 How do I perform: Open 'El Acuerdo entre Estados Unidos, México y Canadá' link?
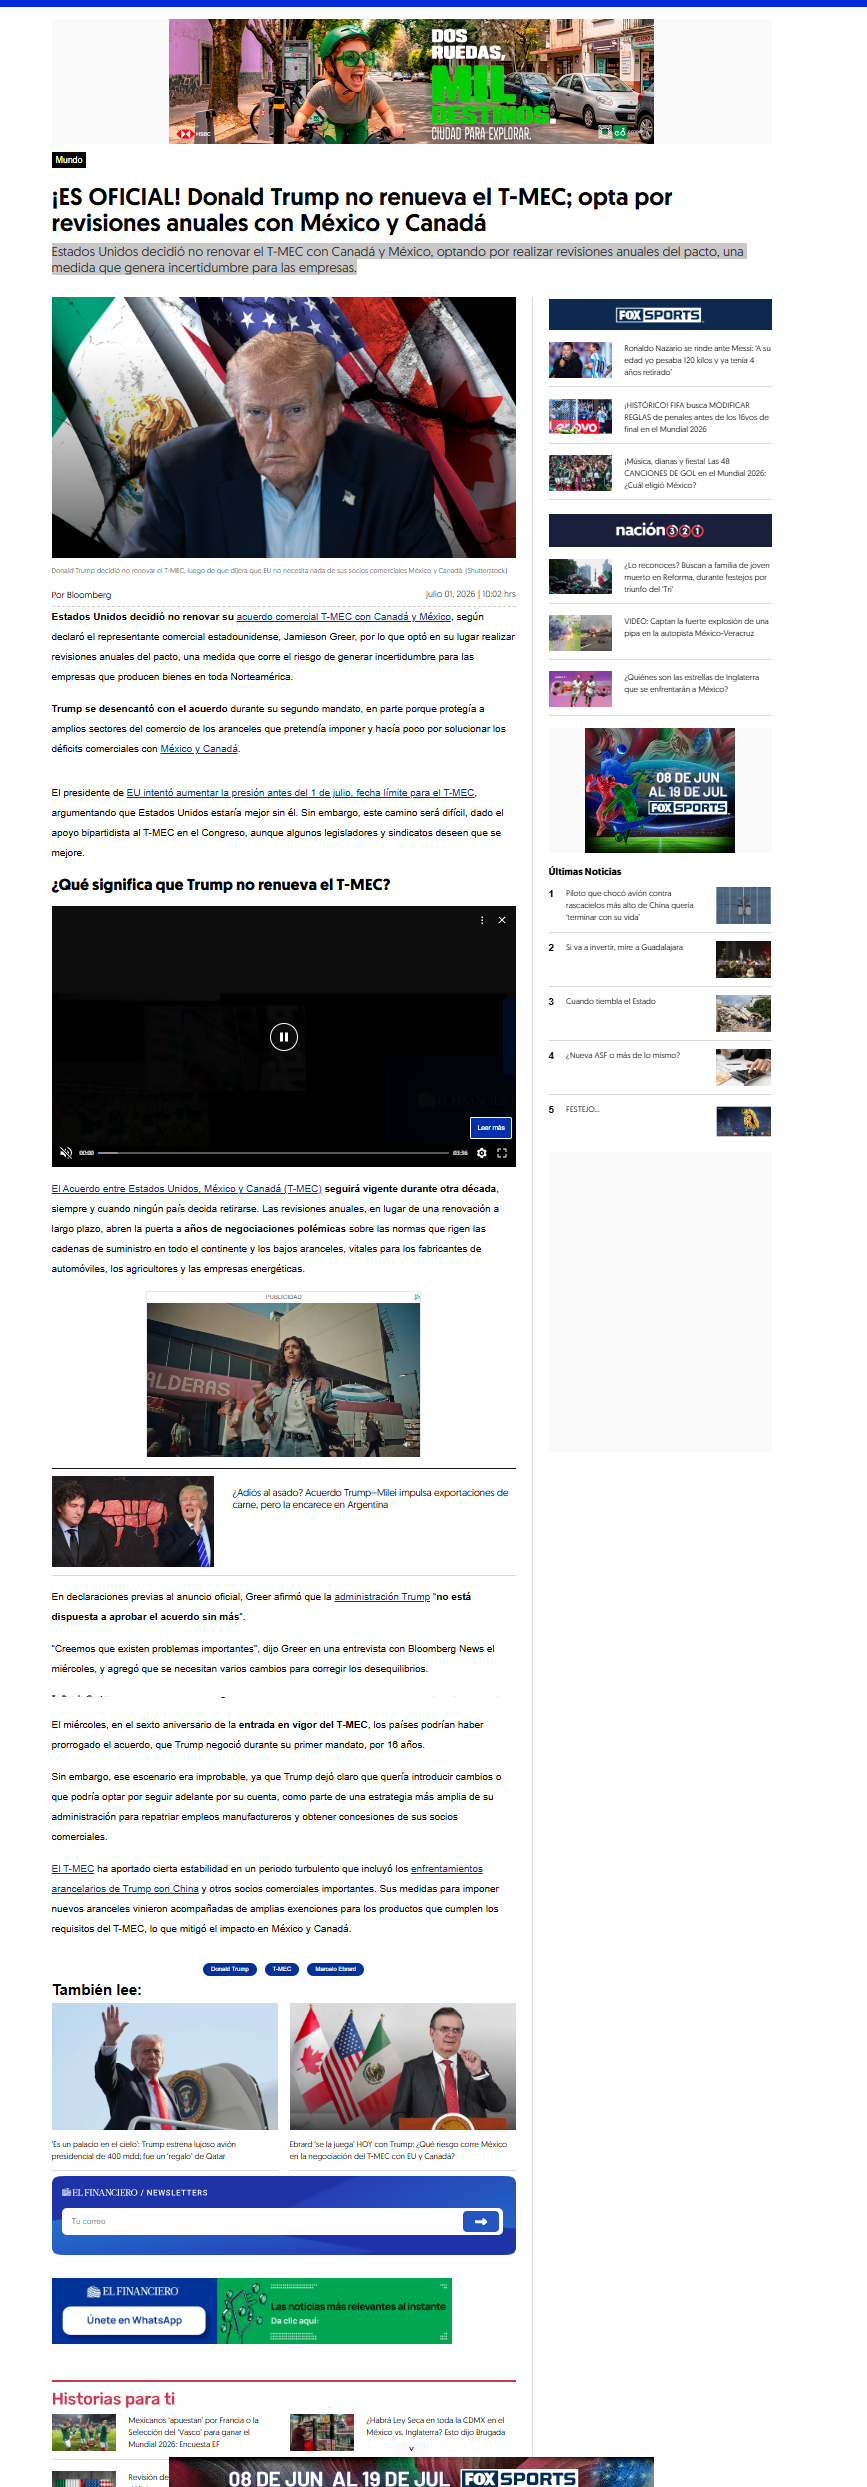[187, 1189]
